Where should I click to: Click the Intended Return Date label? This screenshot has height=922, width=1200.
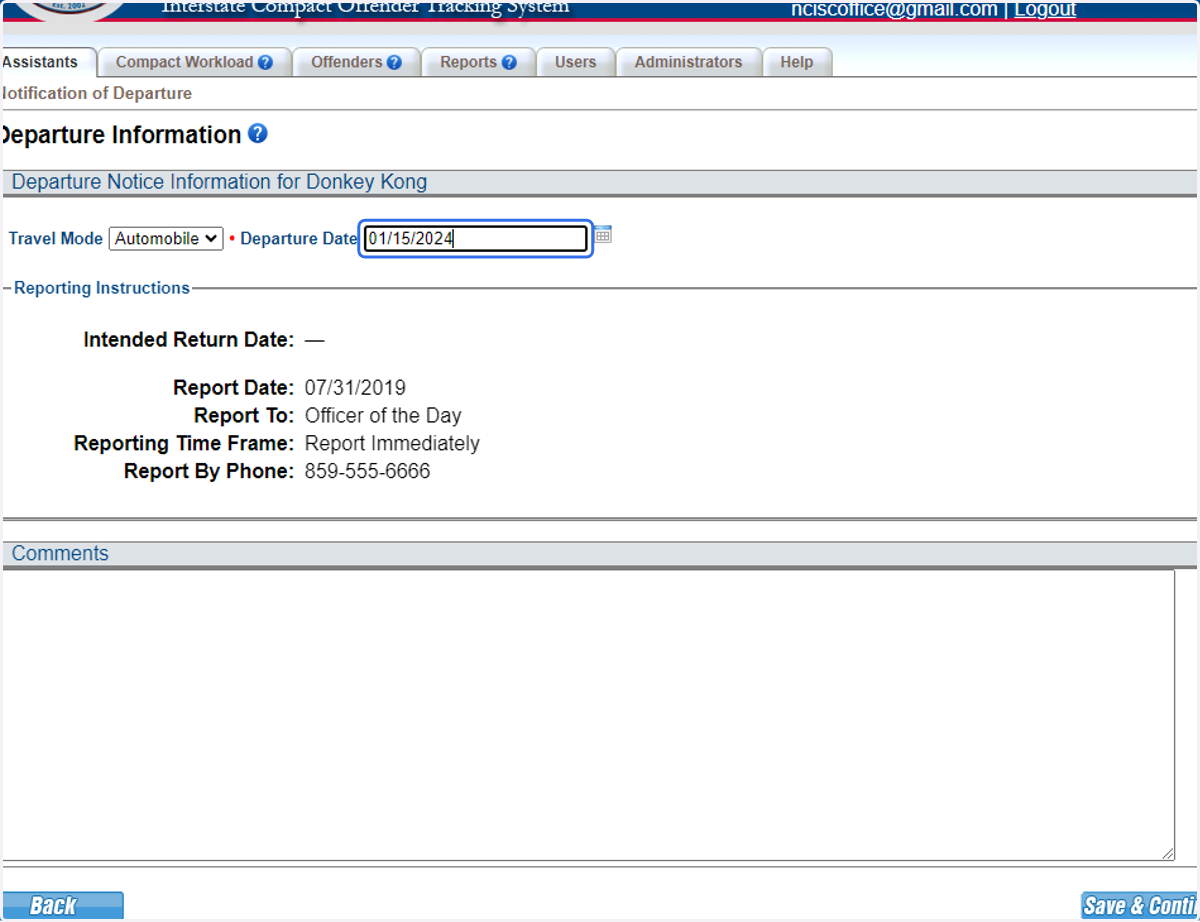click(188, 340)
